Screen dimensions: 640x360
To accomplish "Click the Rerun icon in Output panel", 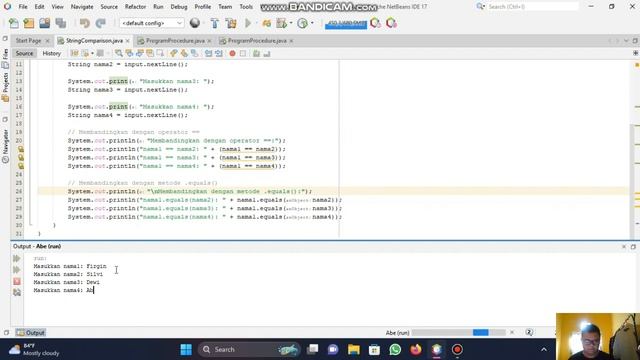I will [17, 259].
